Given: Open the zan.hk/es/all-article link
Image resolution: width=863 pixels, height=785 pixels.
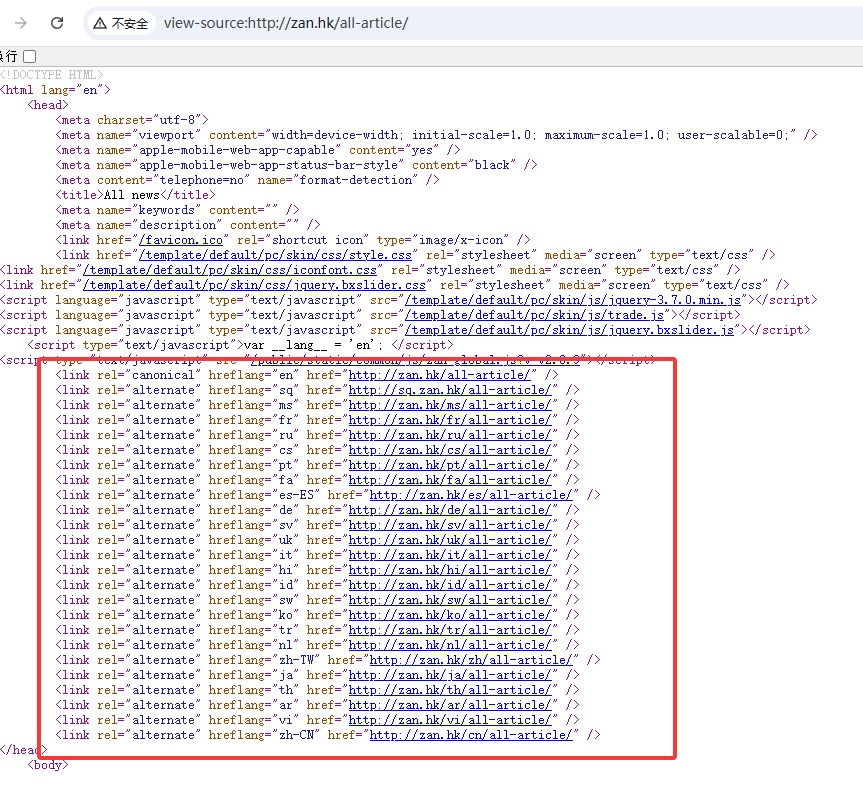Looking at the screenshot, I should tap(471, 495).
